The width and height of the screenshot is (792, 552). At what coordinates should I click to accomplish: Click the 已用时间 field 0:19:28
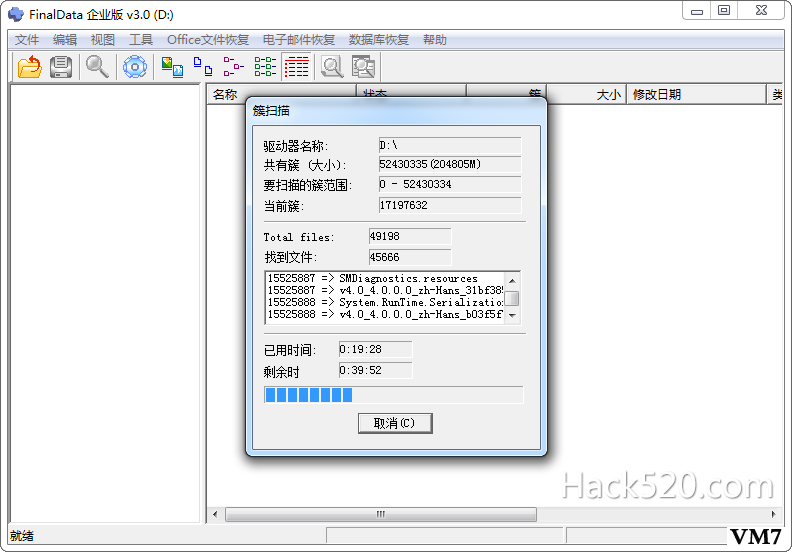click(375, 349)
